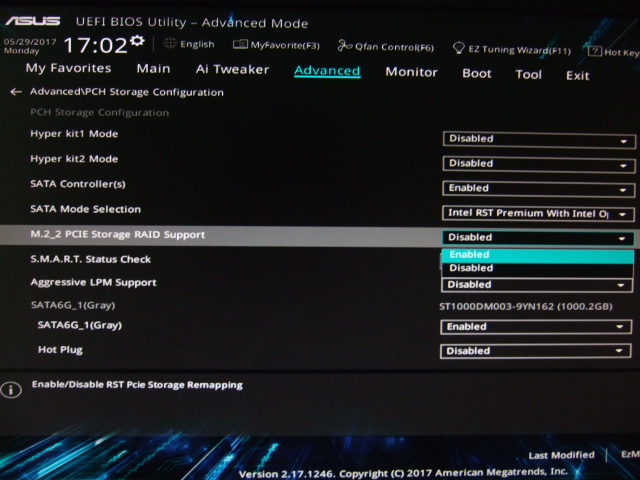Image resolution: width=640 pixels, height=480 pixels.
Task: Switch to the Main tab
Action: 153,69
